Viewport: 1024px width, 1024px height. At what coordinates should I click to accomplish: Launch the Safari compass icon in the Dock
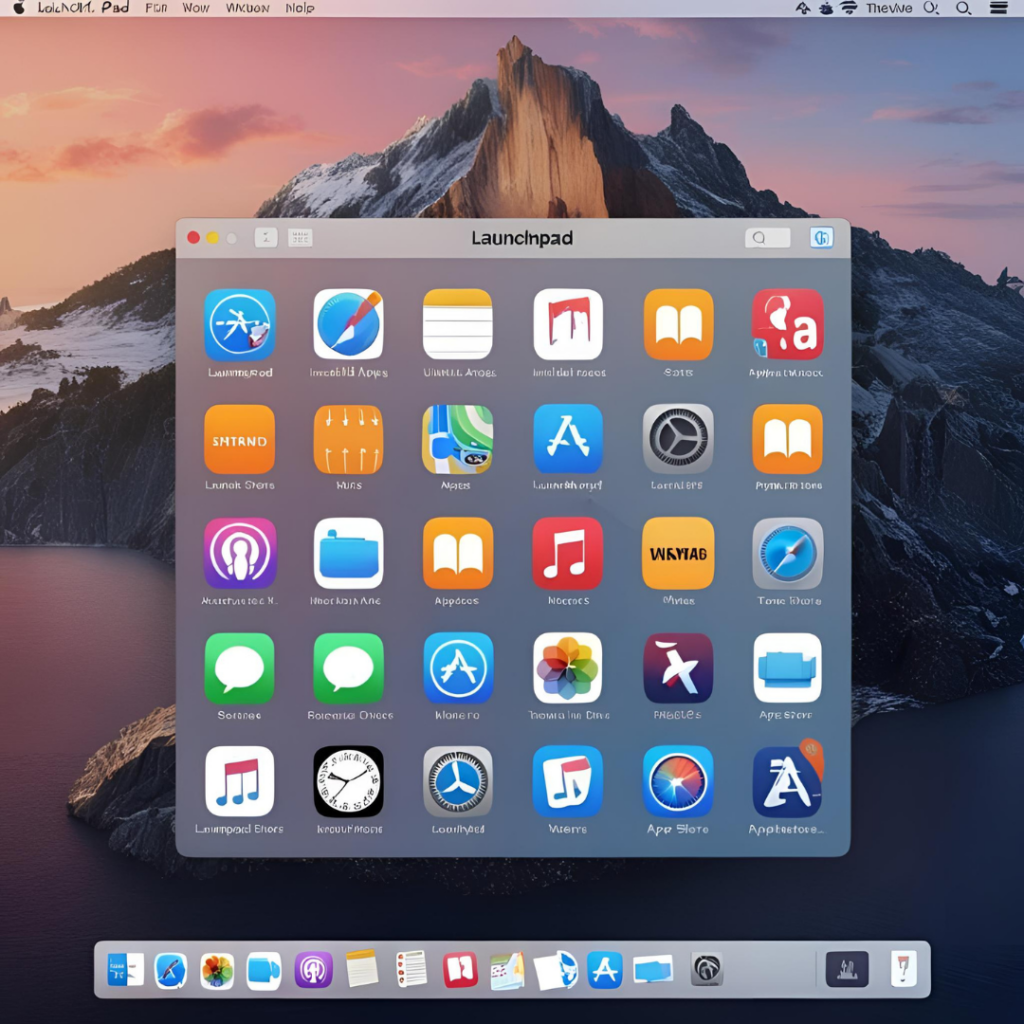tap(170, 970)
